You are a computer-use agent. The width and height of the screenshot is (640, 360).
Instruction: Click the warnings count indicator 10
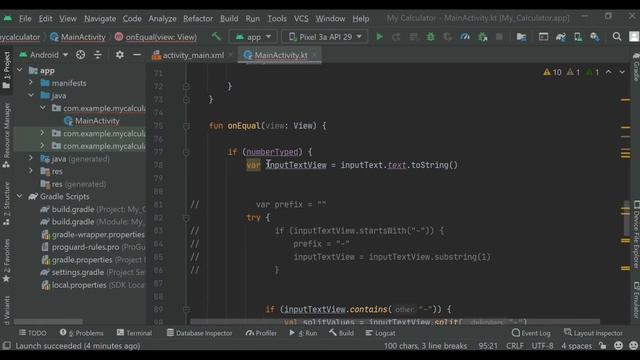tap(552, 72)
